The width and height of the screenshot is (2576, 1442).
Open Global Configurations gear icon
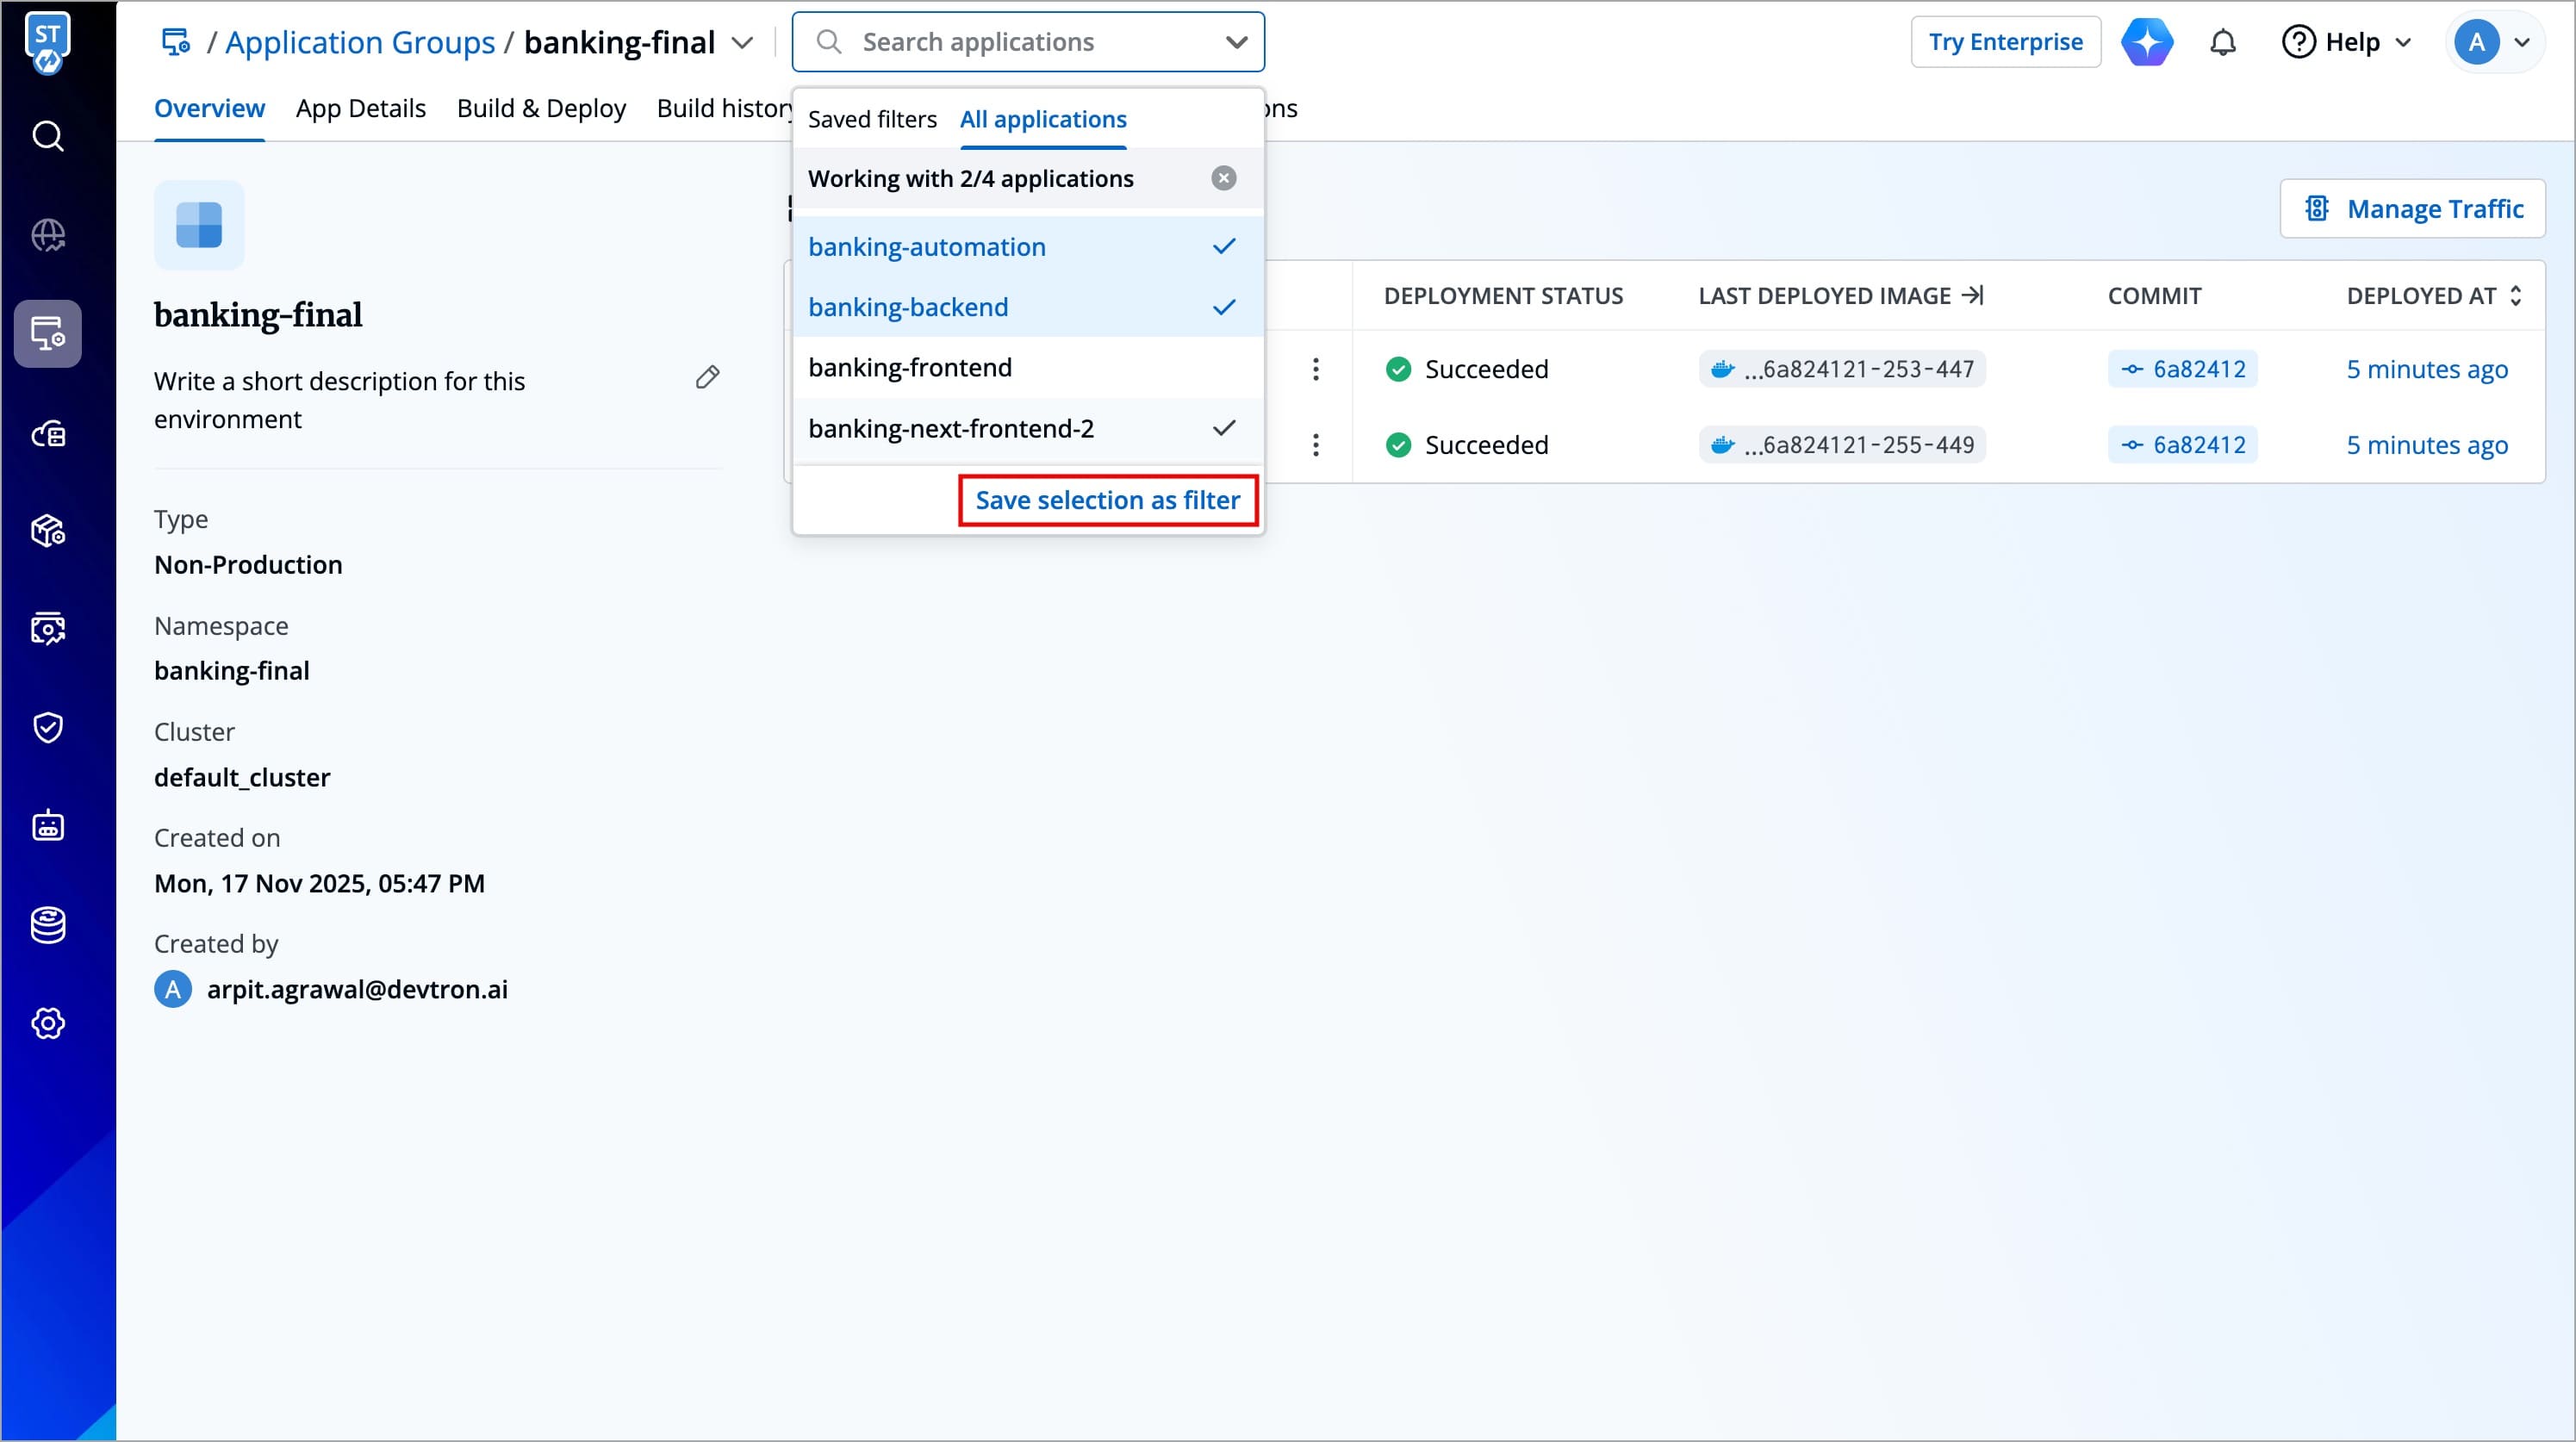[47, 1023]
